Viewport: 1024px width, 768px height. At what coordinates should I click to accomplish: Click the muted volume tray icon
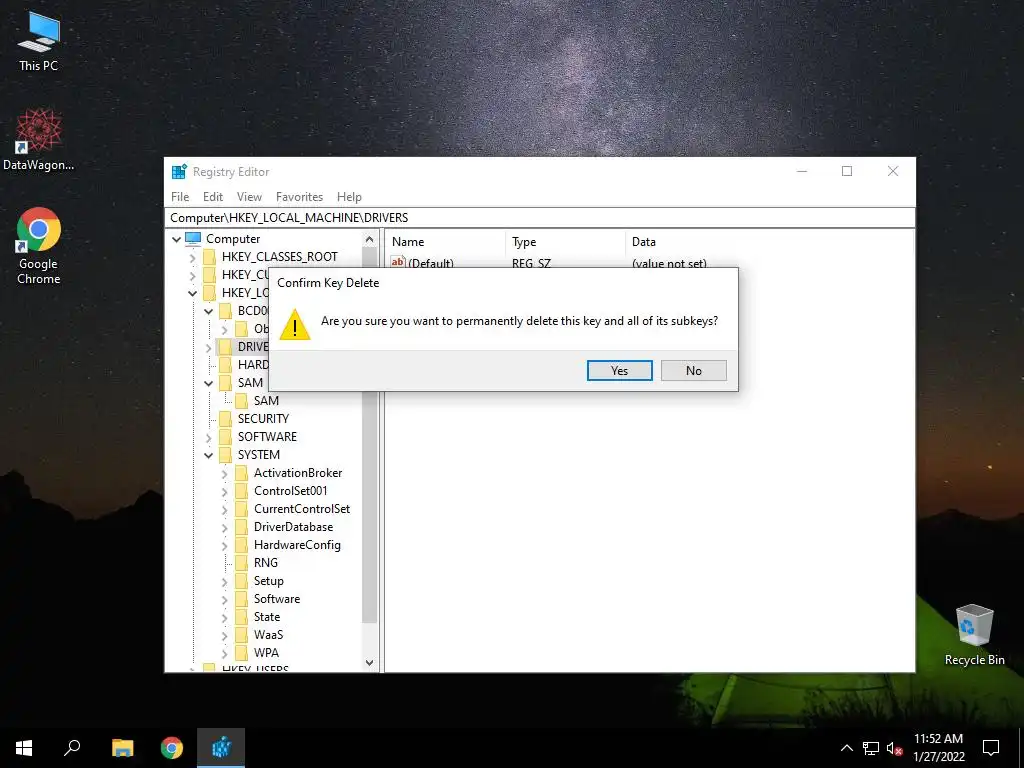(x=894, y=748)
